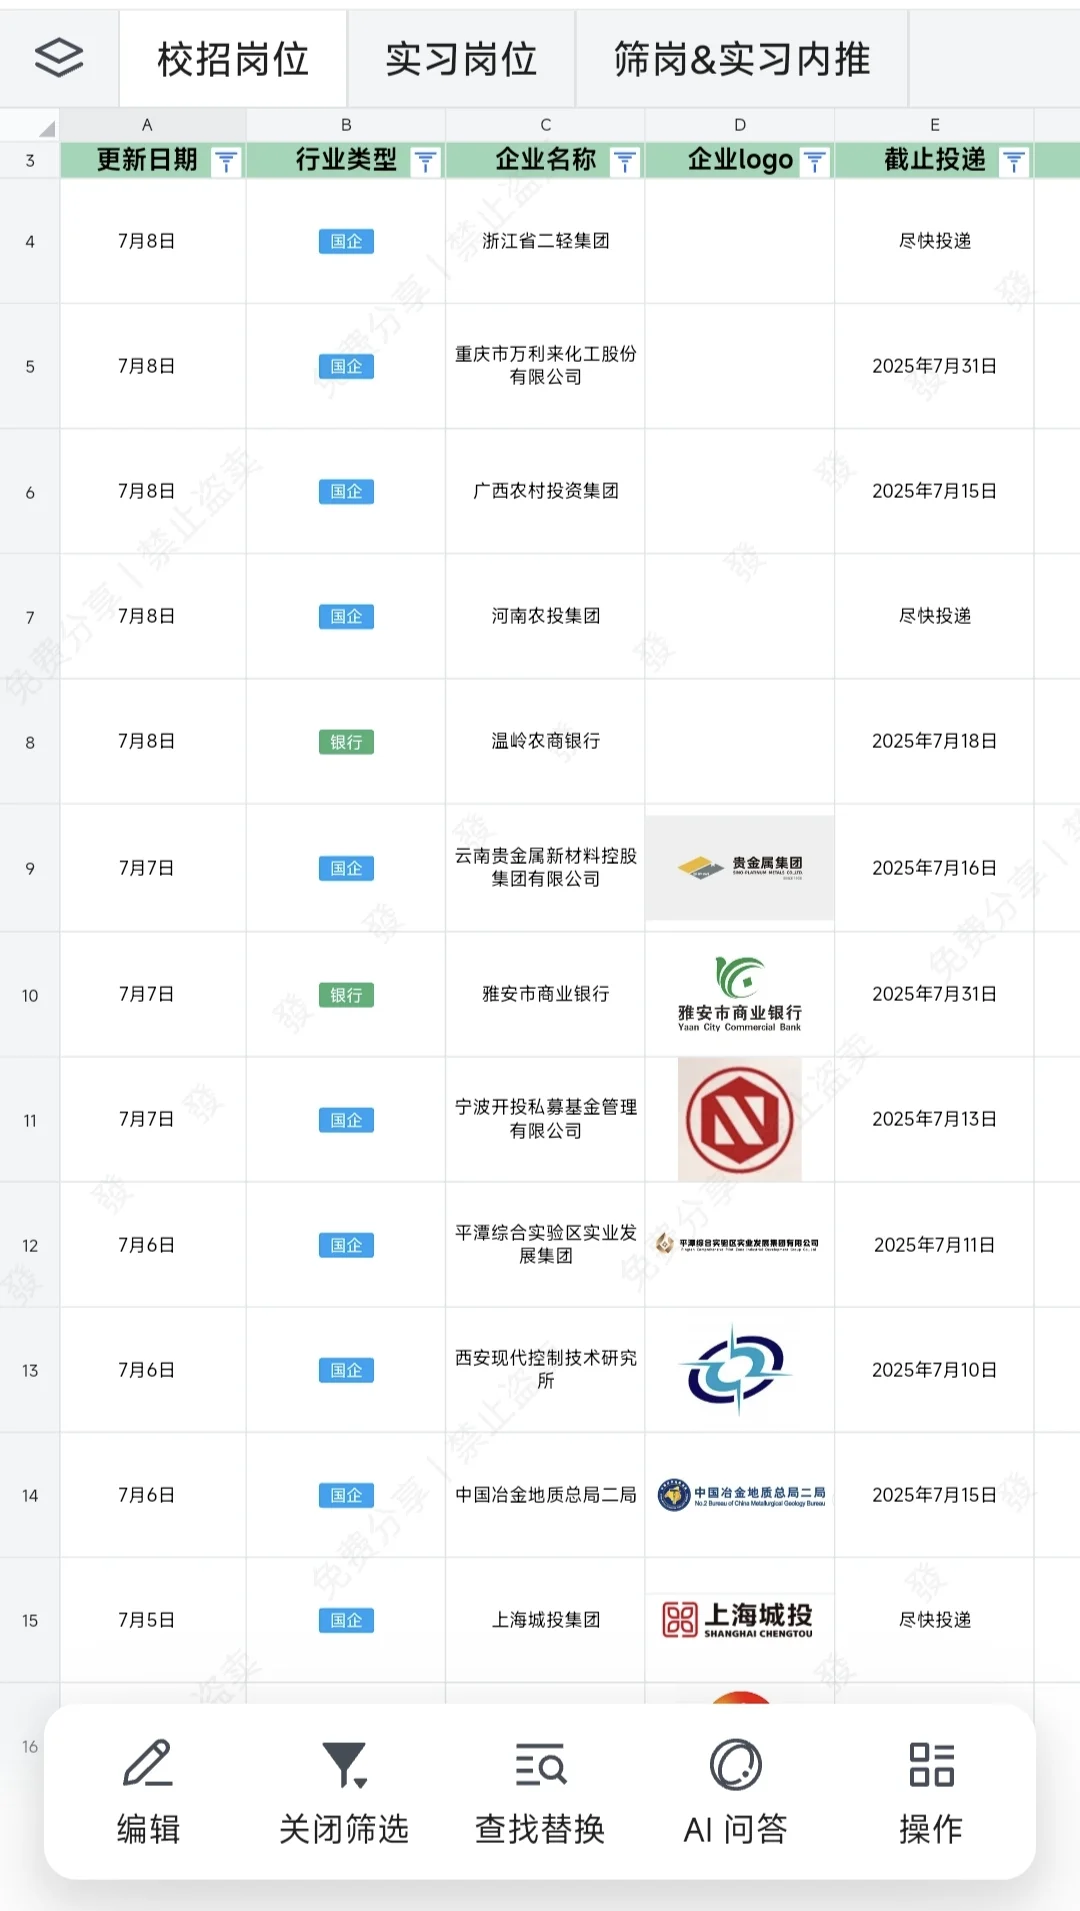Click the 中国冶金地质总局二局 logo image
This screenshot has height=1911, width=1080.
741,1495
